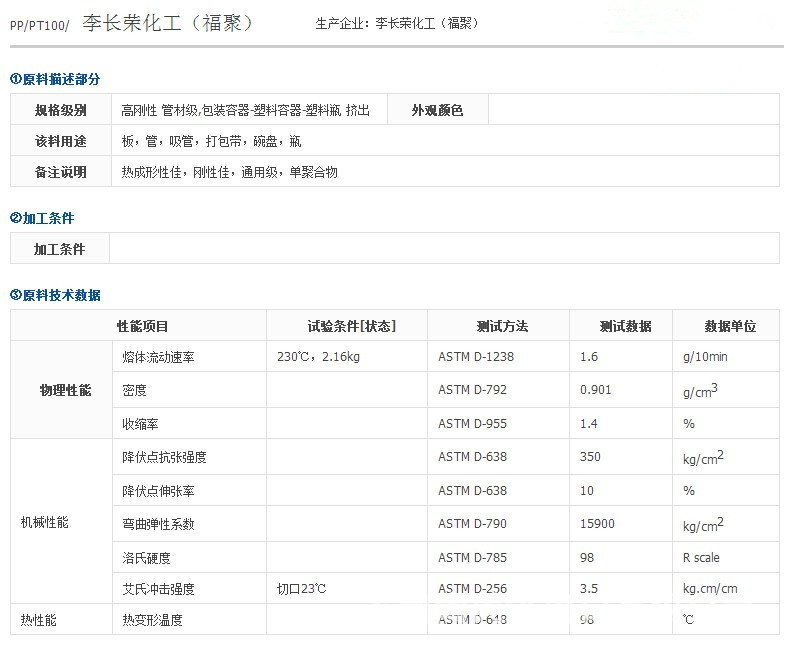This screenshot has height=656, width=792.
Task: Click the 性能项目 column header
Action: pos(138,326)
